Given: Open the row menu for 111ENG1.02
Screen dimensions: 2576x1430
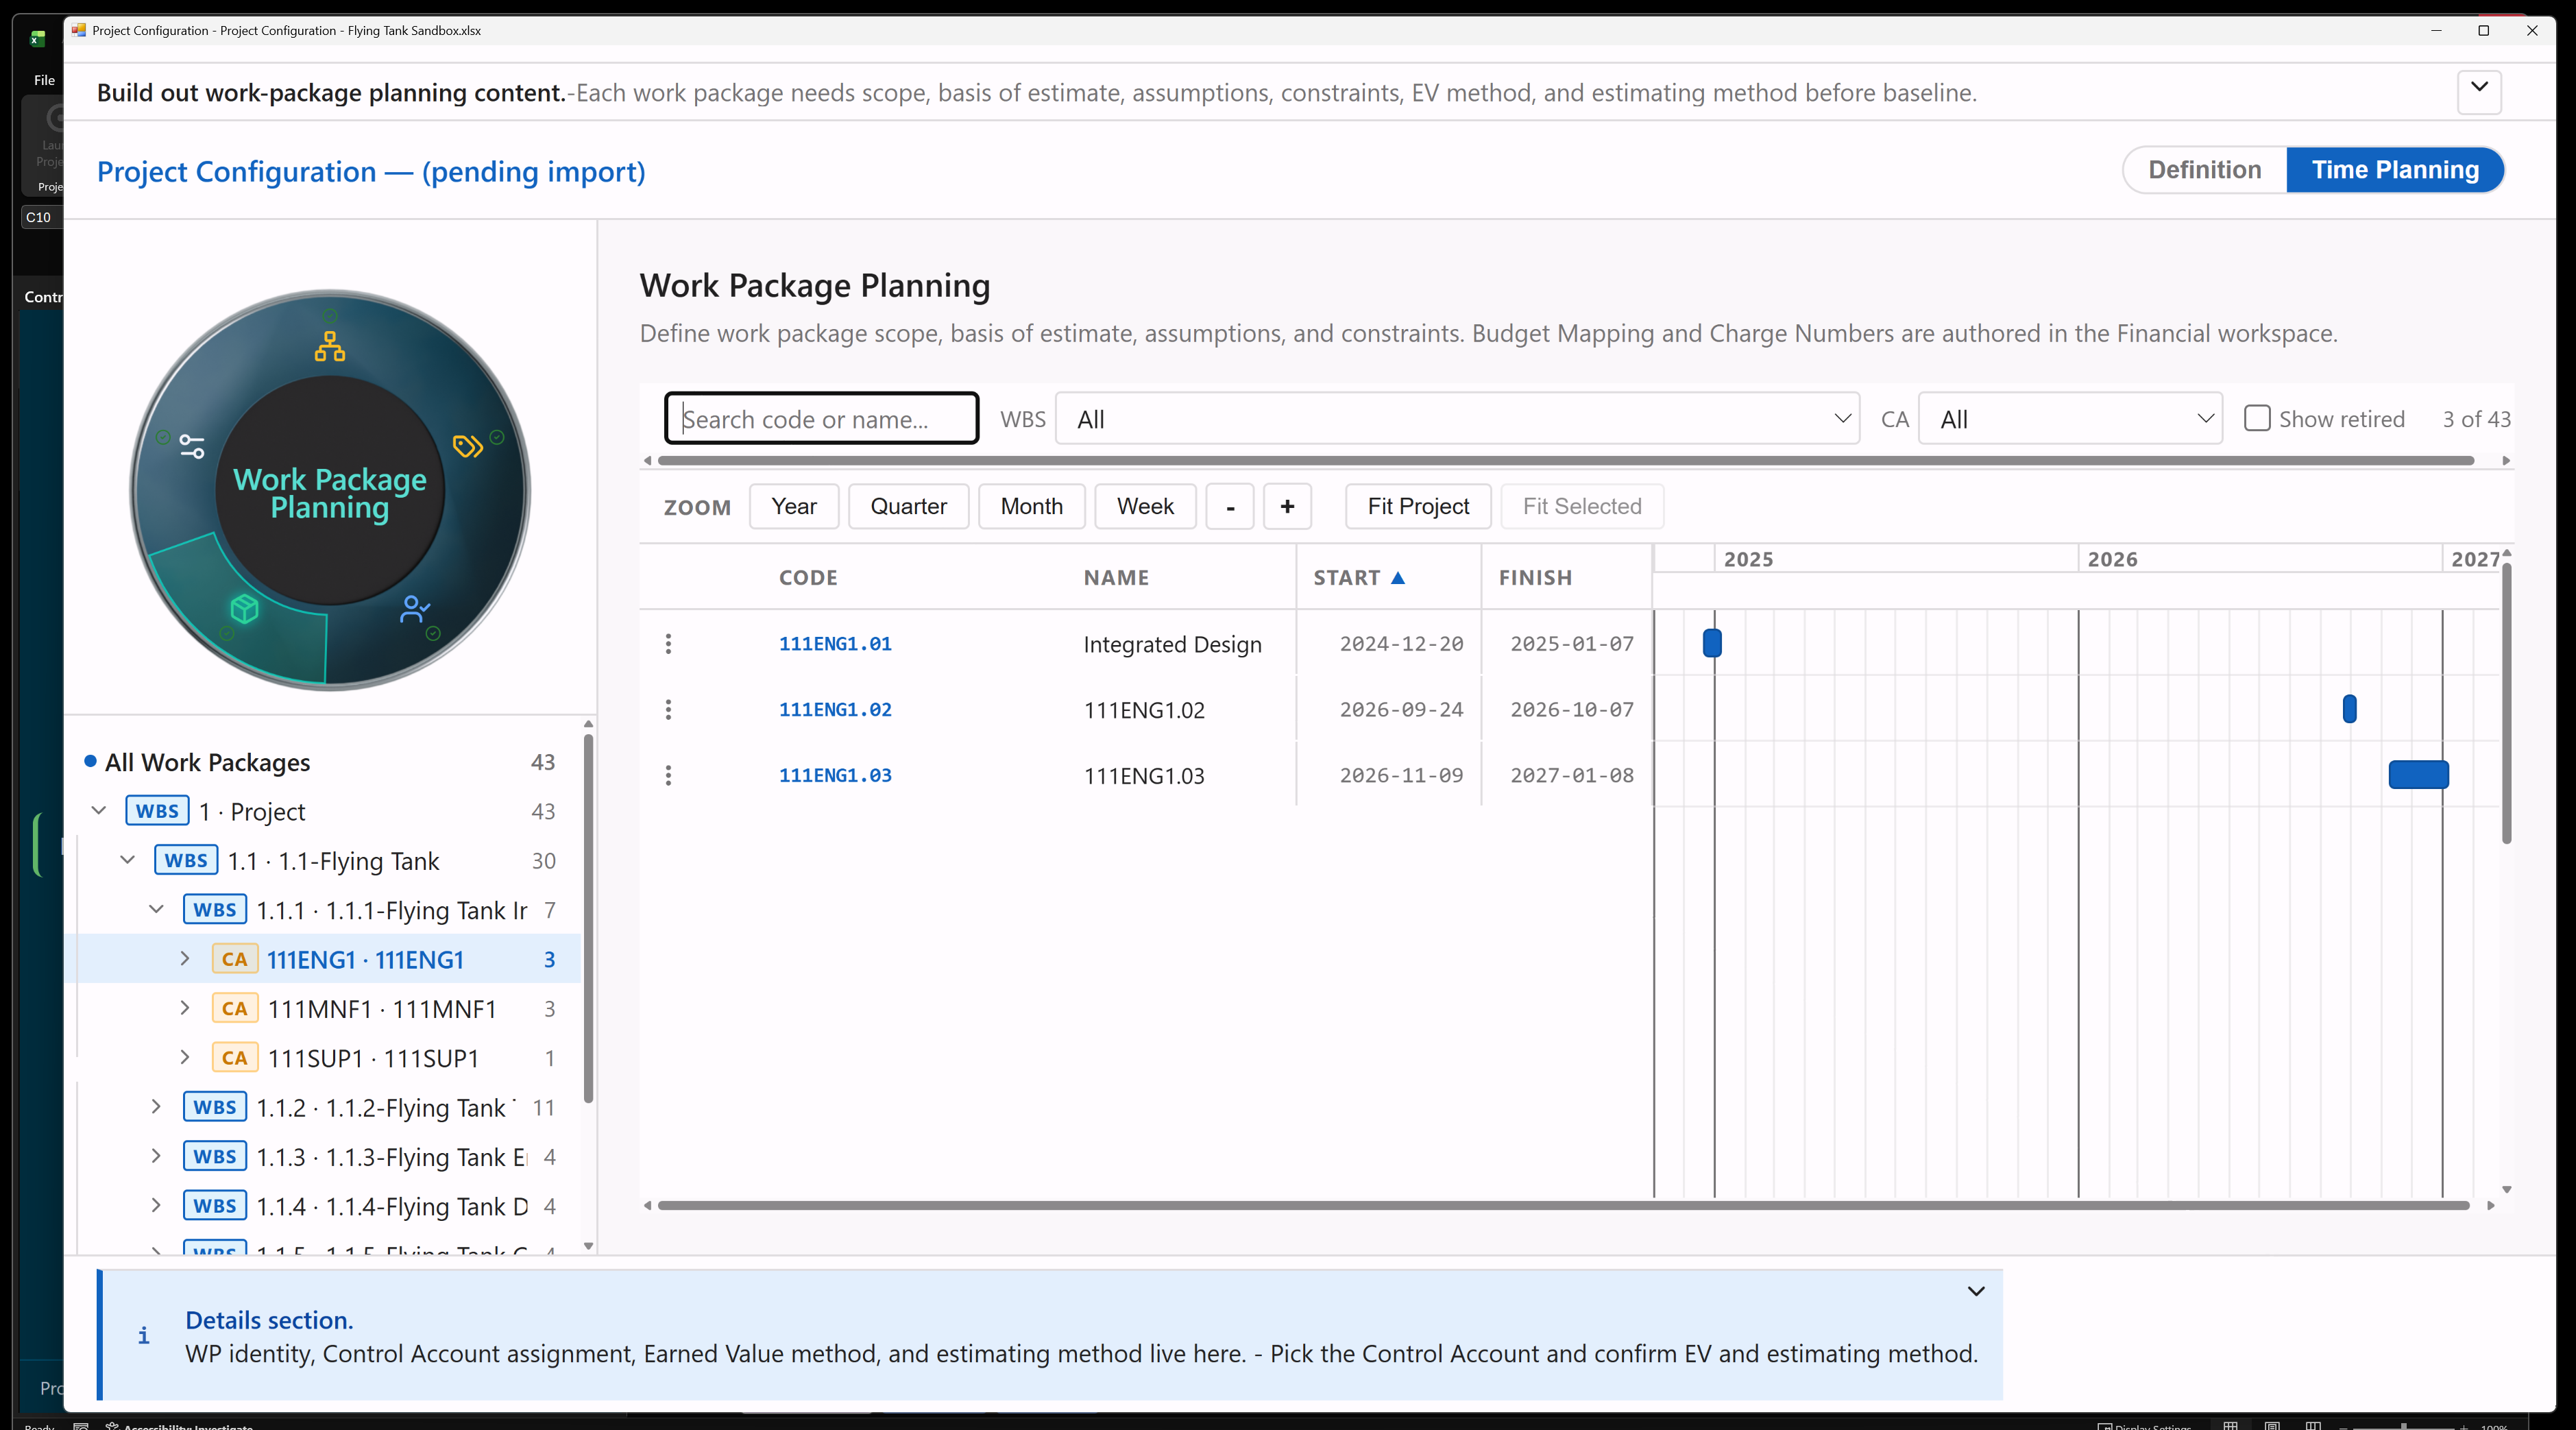Looking at the screenshot, I should tap(668, 710).
